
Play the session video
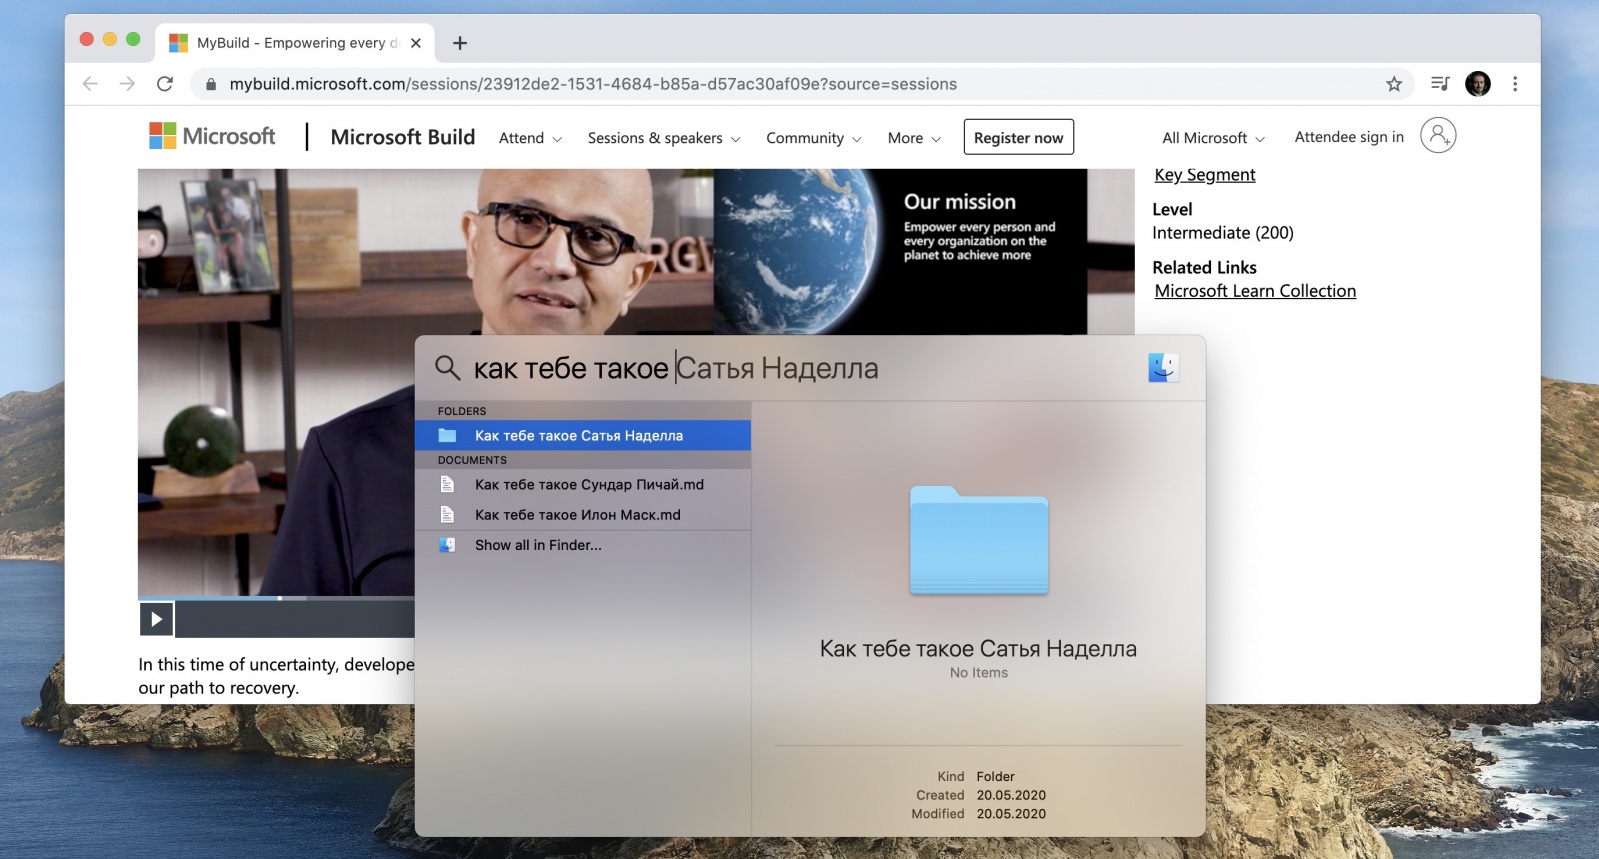tap(156, 619)
